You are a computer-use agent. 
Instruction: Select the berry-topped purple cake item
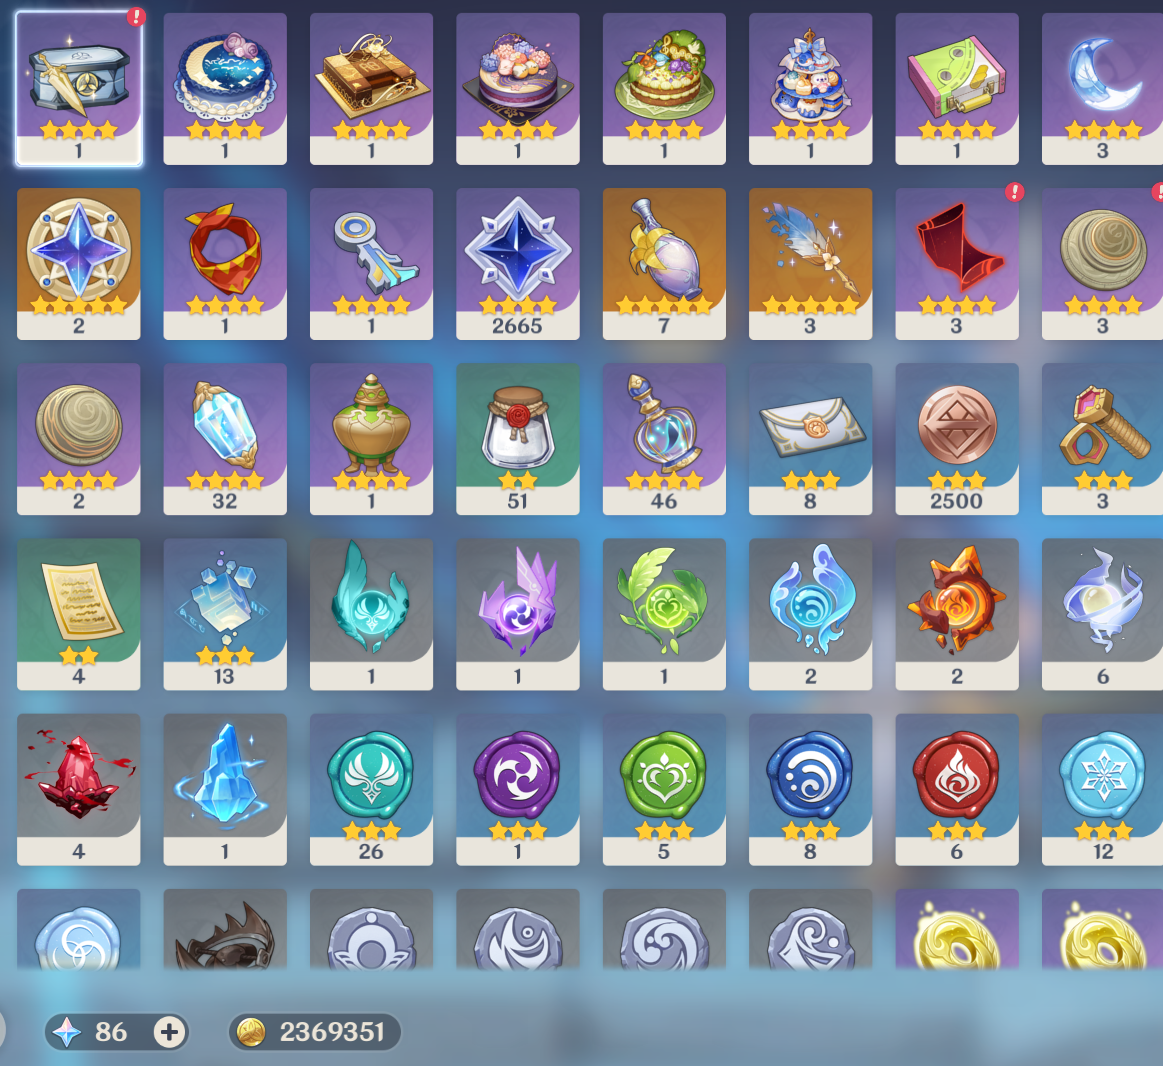[518, 88]
